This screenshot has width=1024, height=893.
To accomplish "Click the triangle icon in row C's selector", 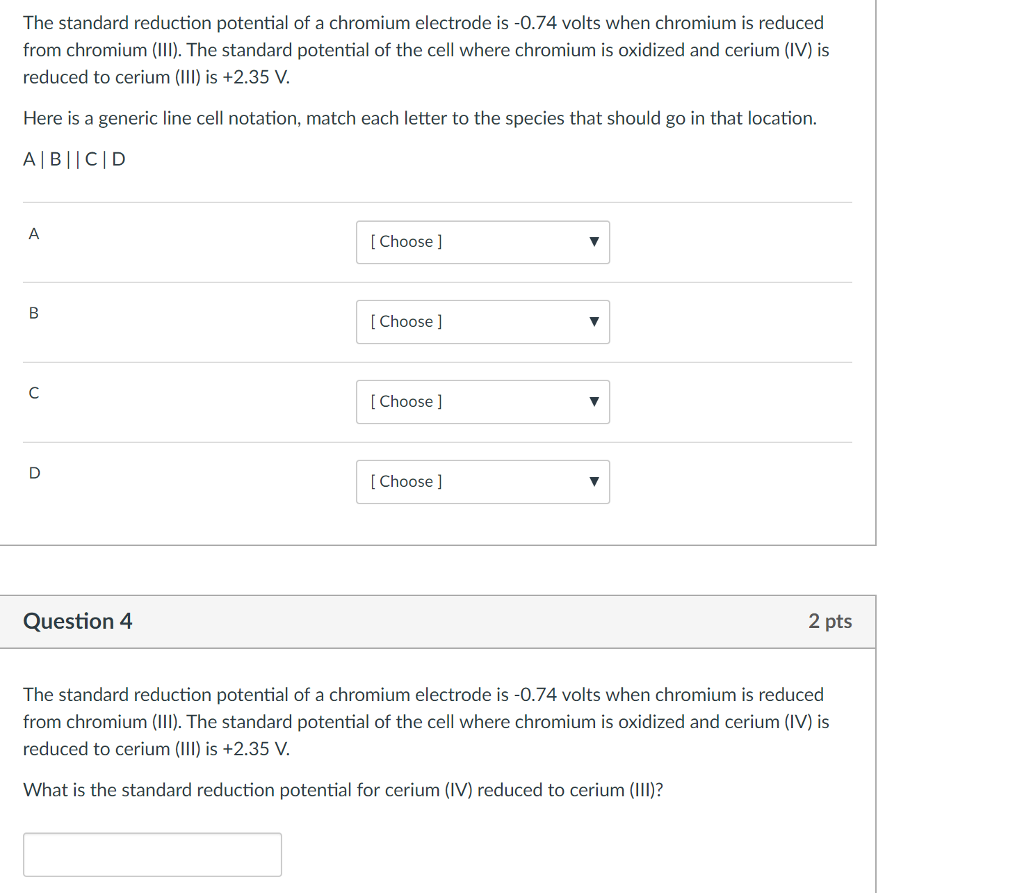I will click(594, 402).
